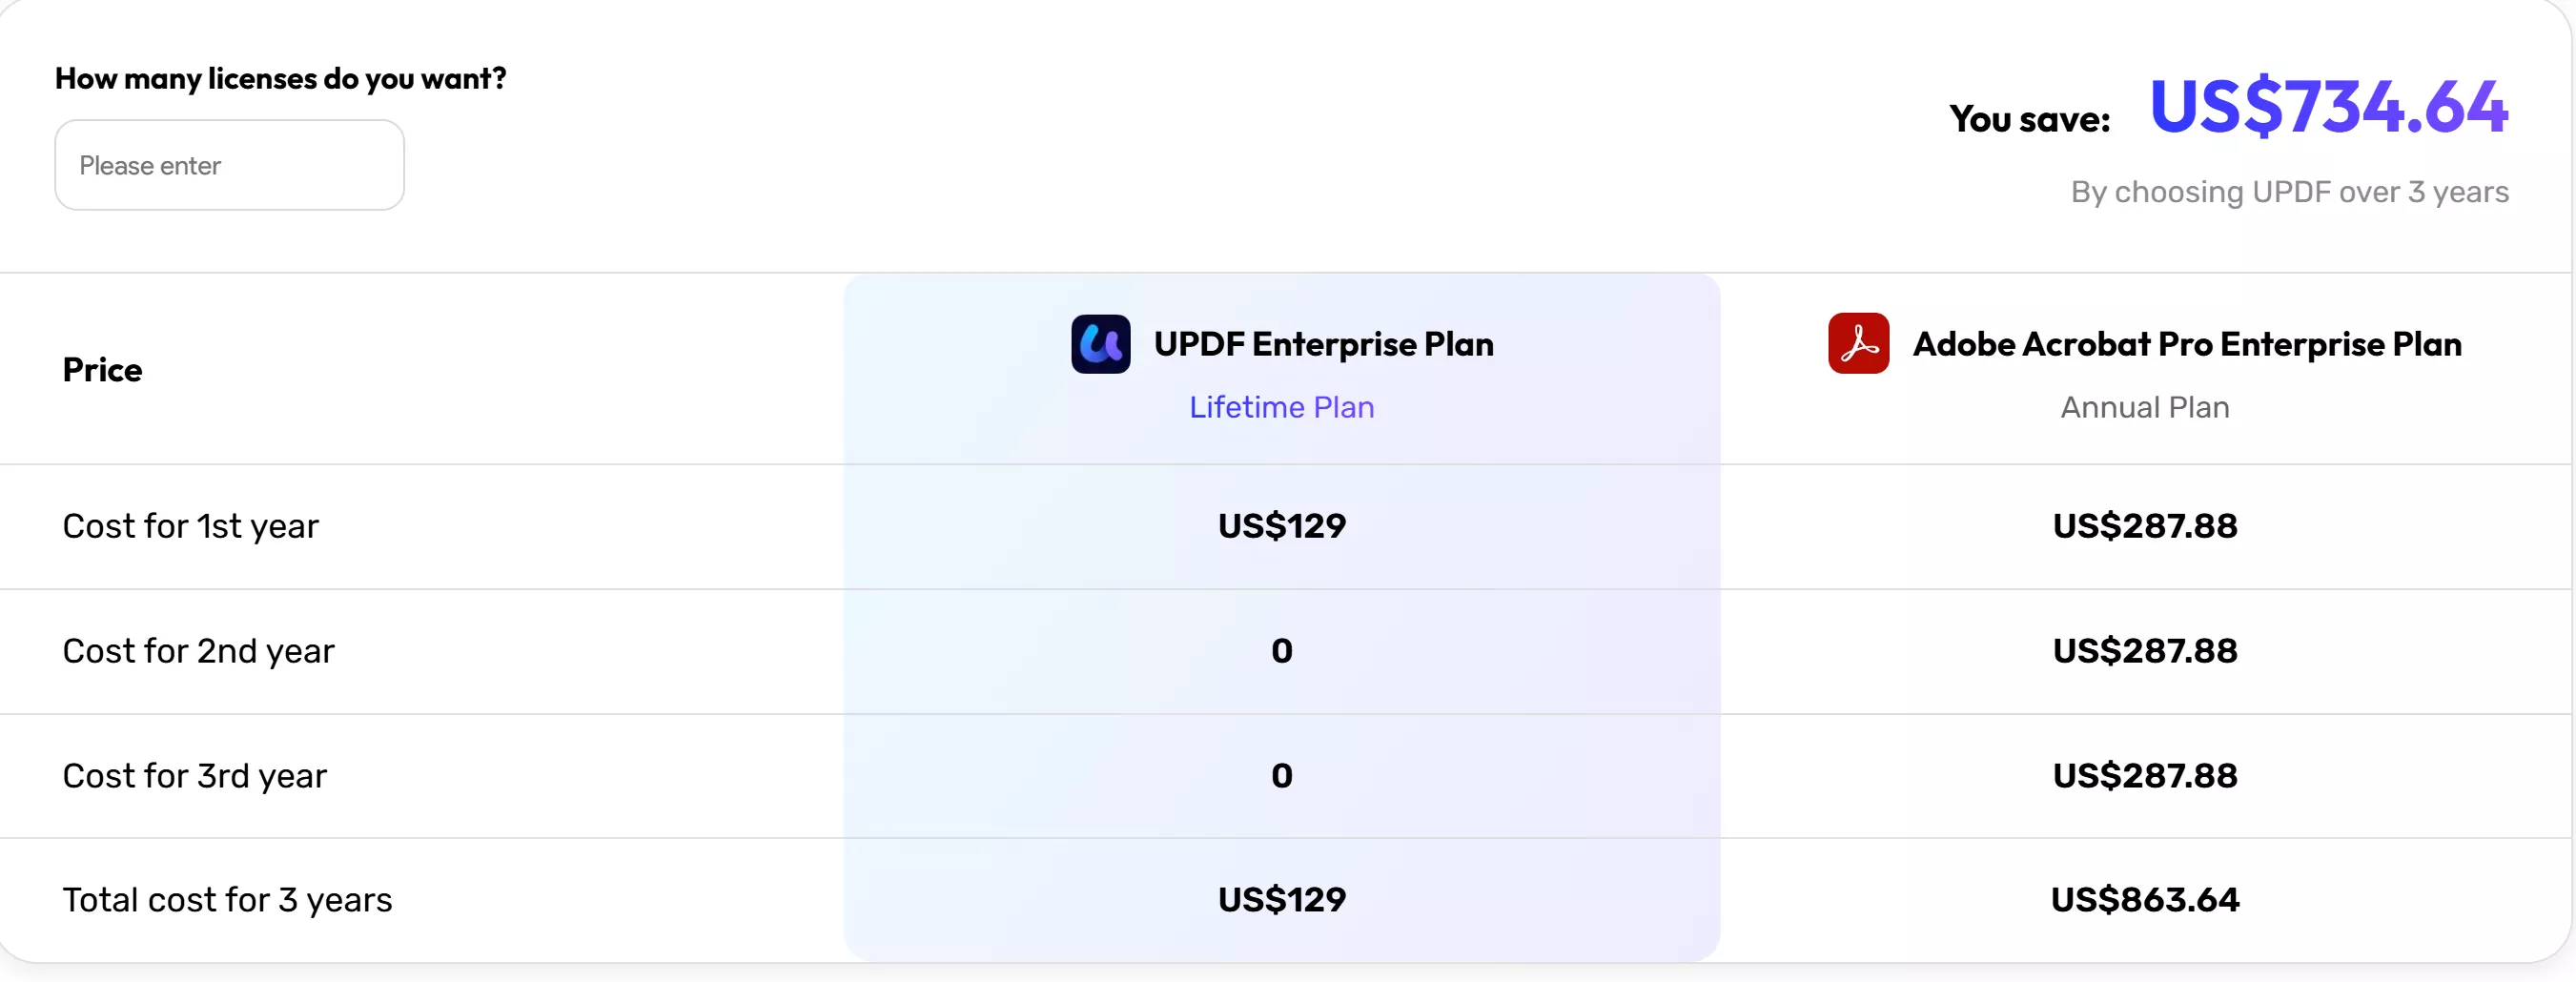The image size is (2576, 982).
Task: Select the UPDF Enterprise Plan header
Action: tap(1322, 344)
